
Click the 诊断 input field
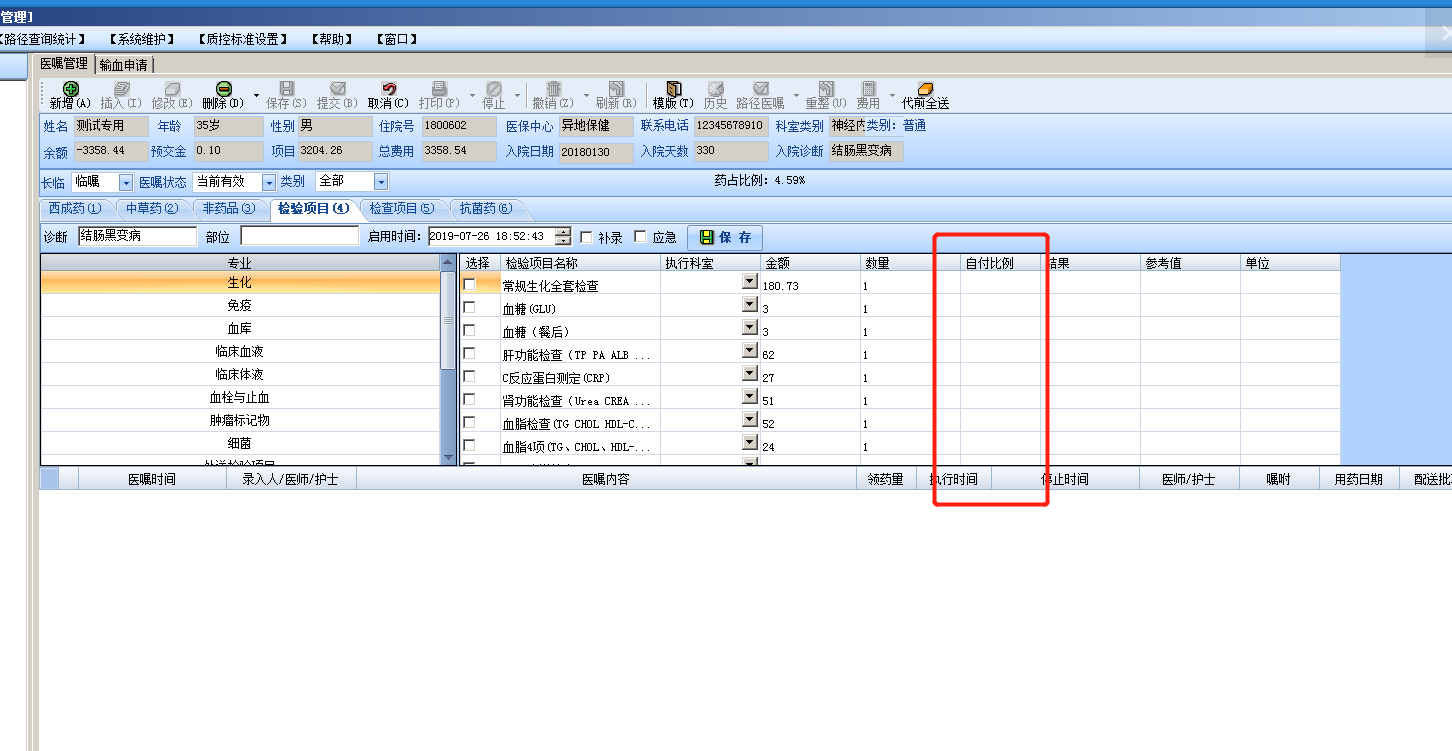coord(138,236)
